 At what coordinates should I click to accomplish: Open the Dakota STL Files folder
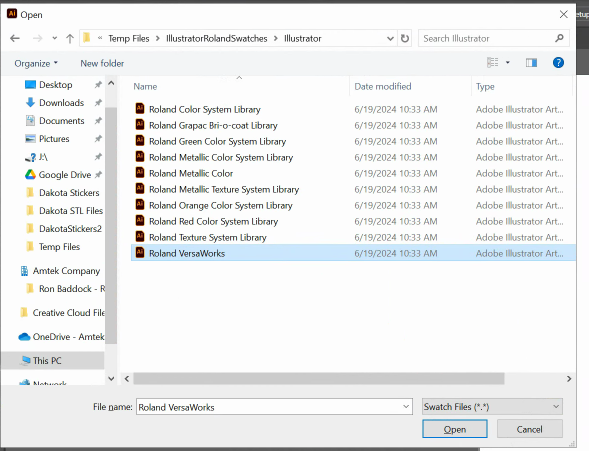click(71, 211)
